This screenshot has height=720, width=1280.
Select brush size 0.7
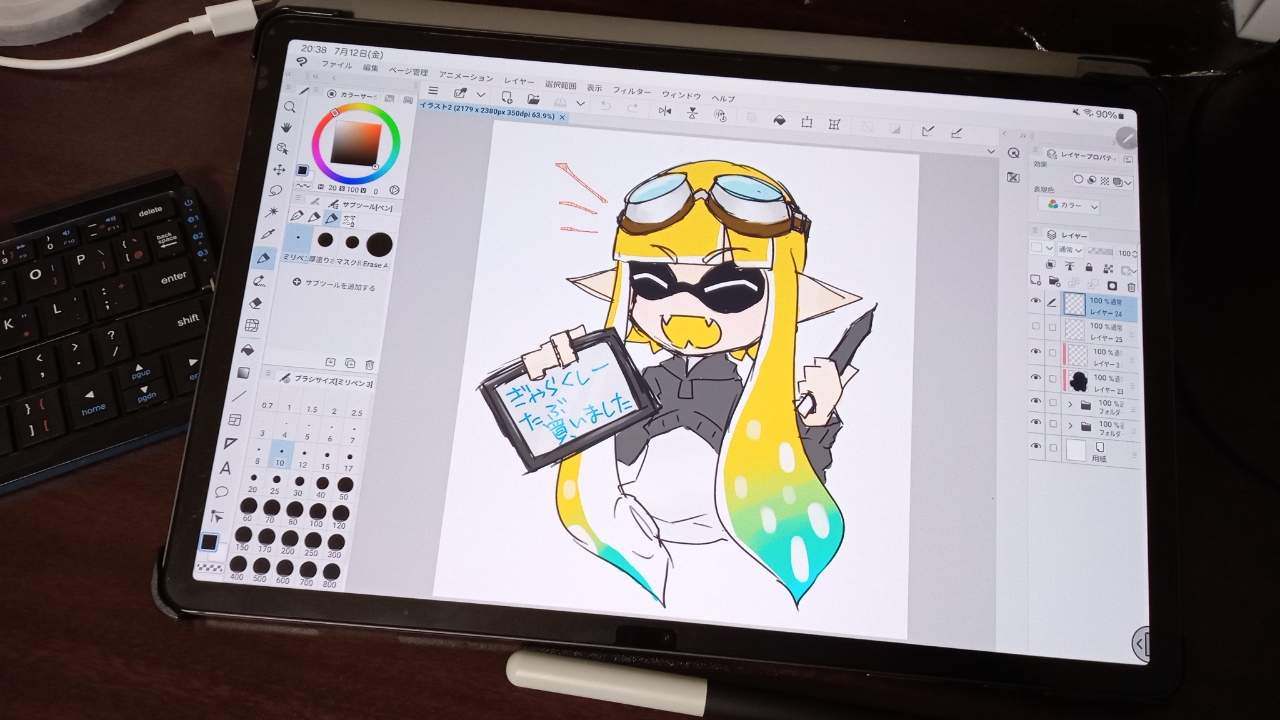(267, 400)
